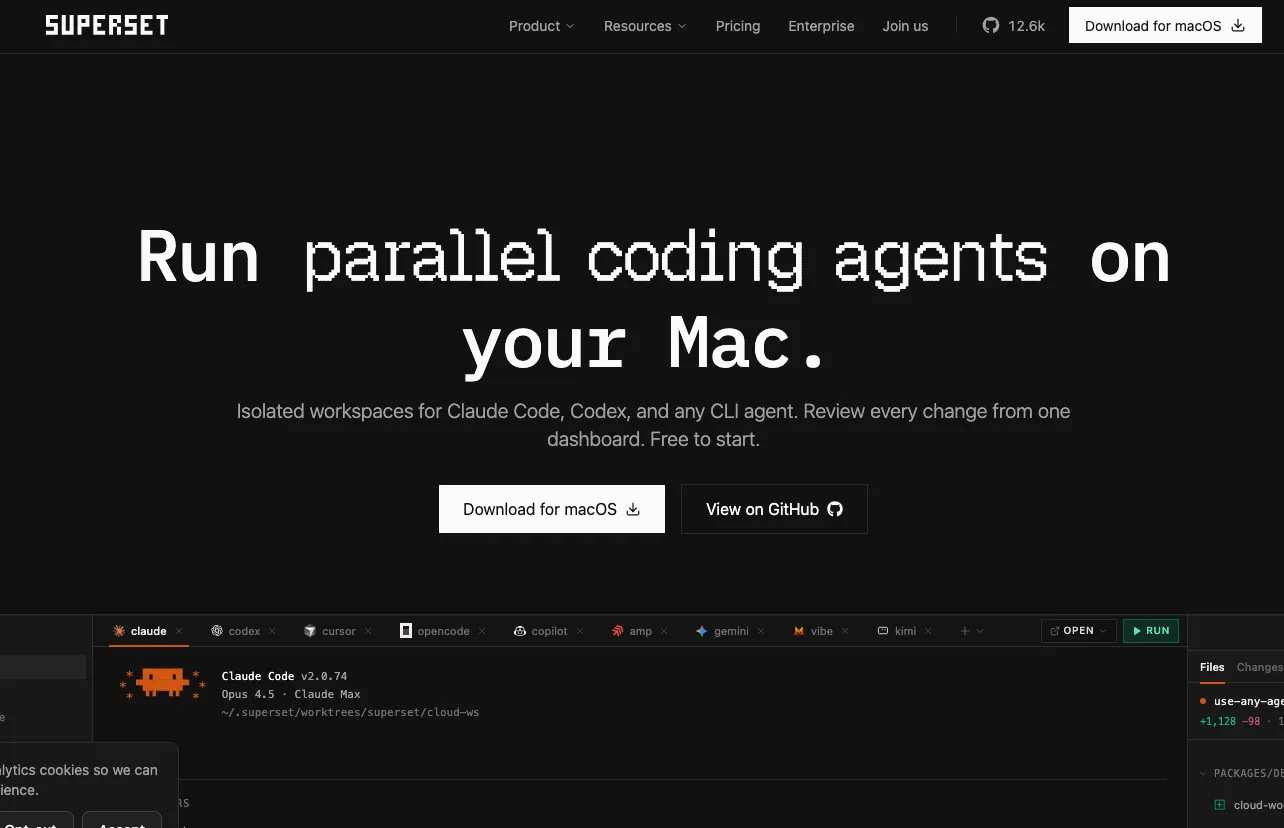Viewport: 1284px width, 828px height.
Task: Click the use-any-age changed file row
Action: pyautogui.click(x=1241, y=701)
